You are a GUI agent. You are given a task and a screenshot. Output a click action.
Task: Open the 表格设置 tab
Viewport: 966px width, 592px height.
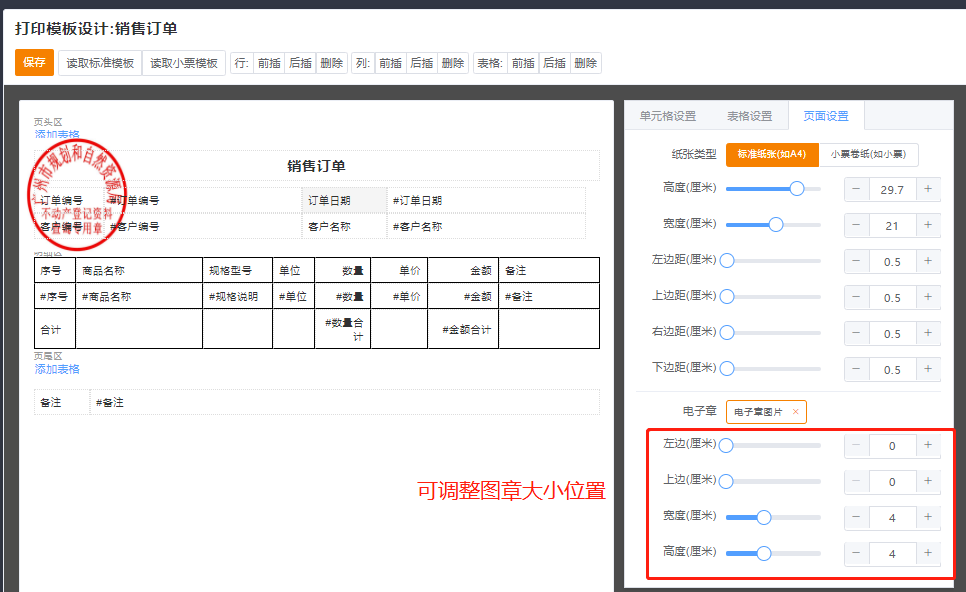click(749, 116)
